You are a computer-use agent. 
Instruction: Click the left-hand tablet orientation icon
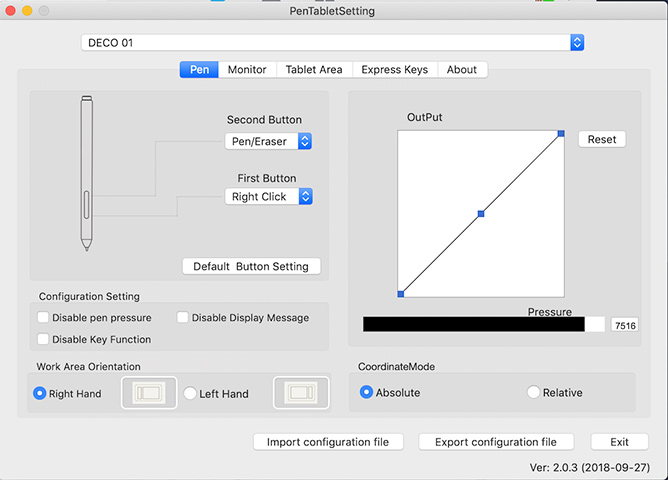coord(301,393)
